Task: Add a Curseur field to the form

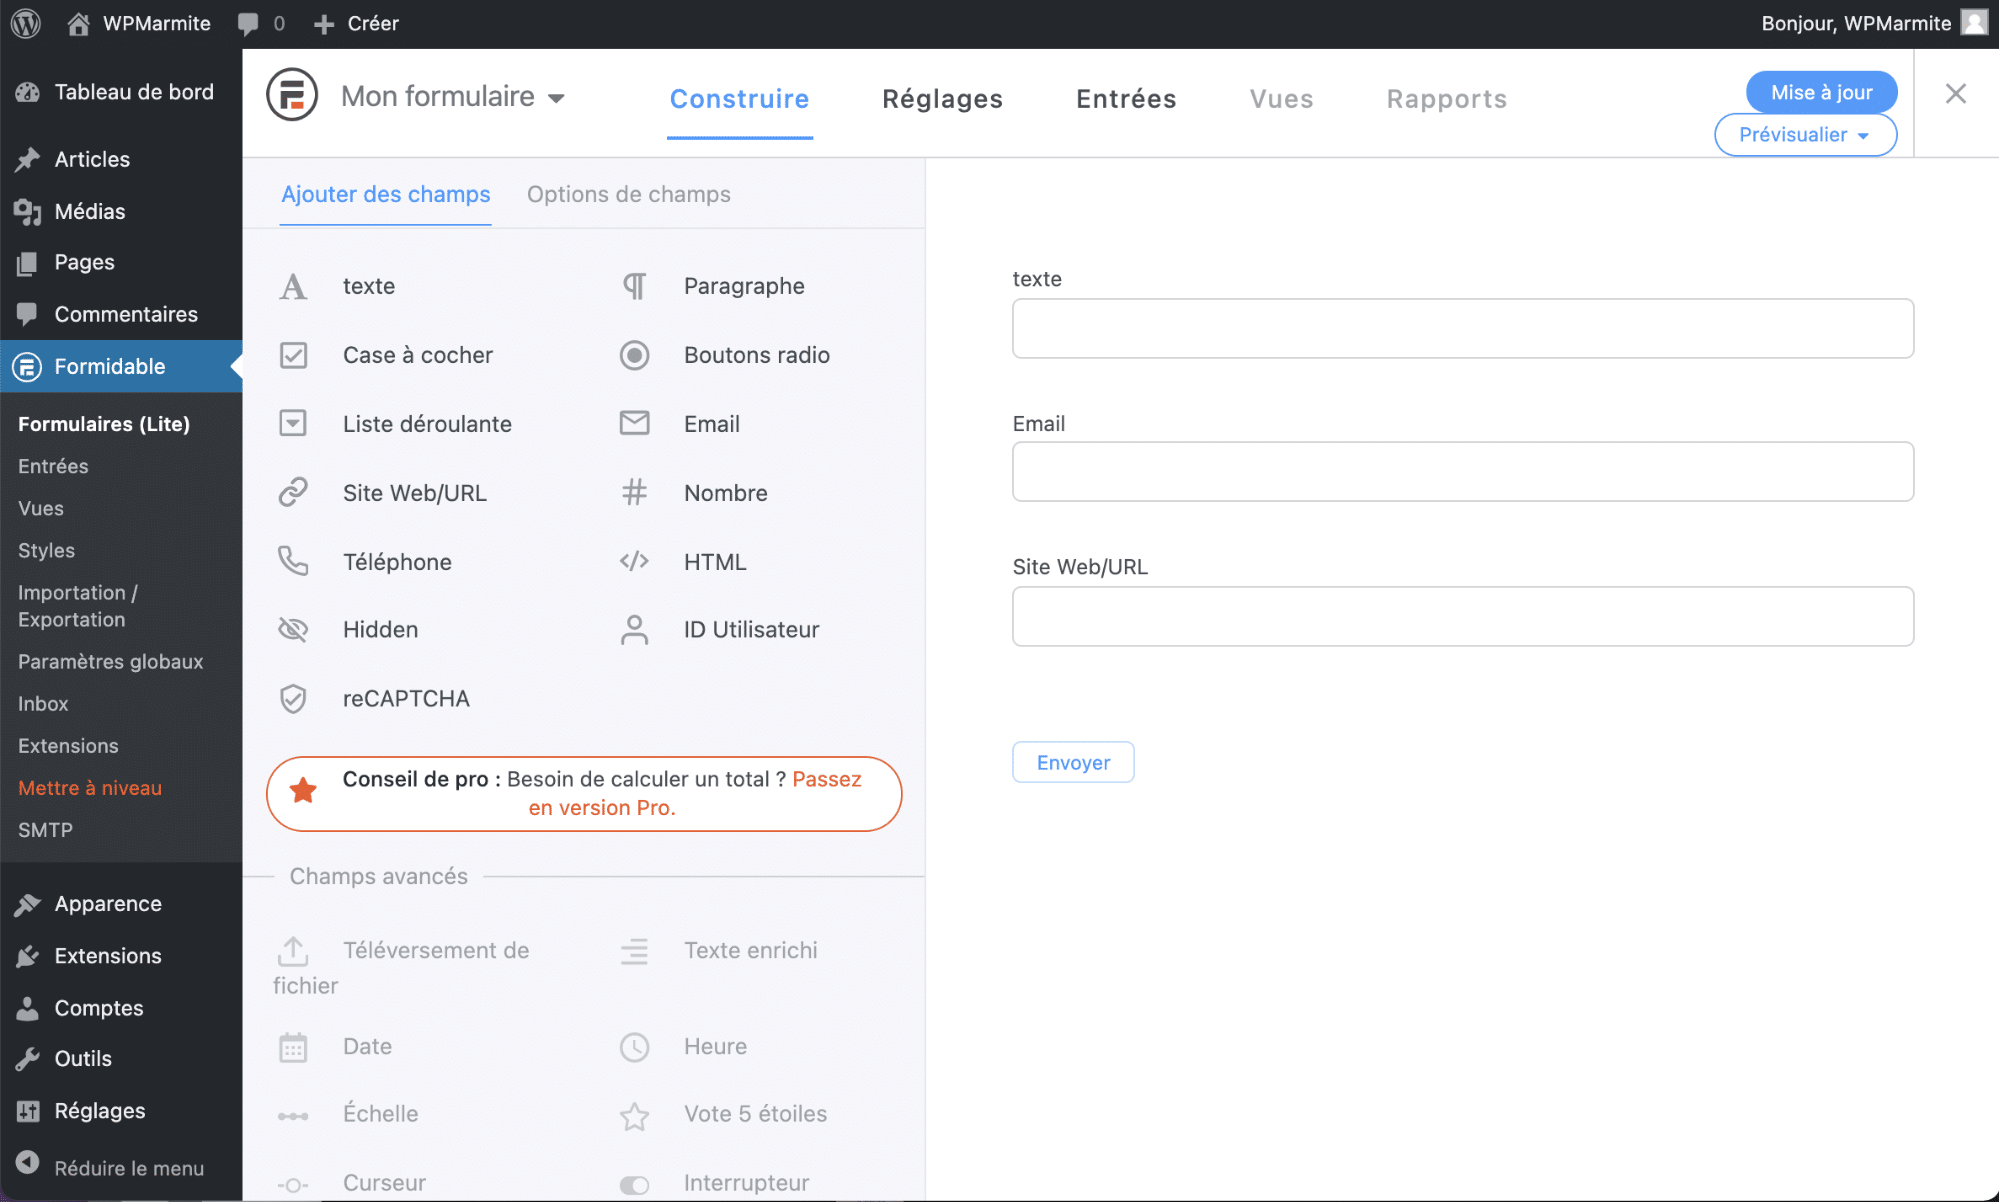Action: (x=383, y=1181)
